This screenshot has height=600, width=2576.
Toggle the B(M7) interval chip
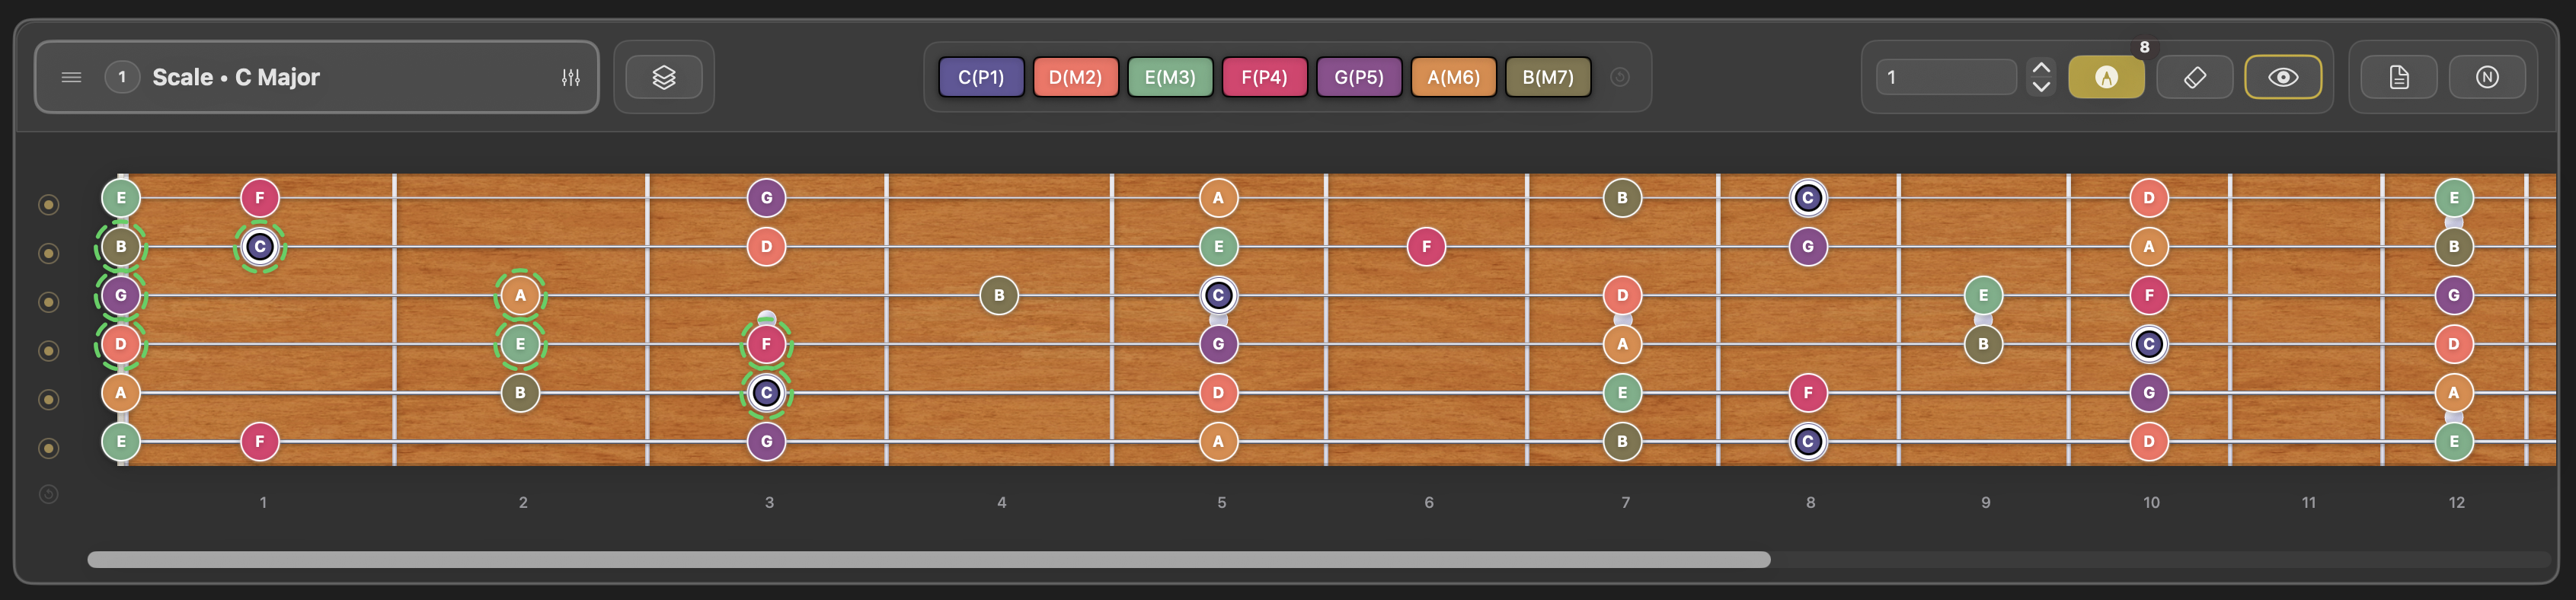coord(1548,77)
